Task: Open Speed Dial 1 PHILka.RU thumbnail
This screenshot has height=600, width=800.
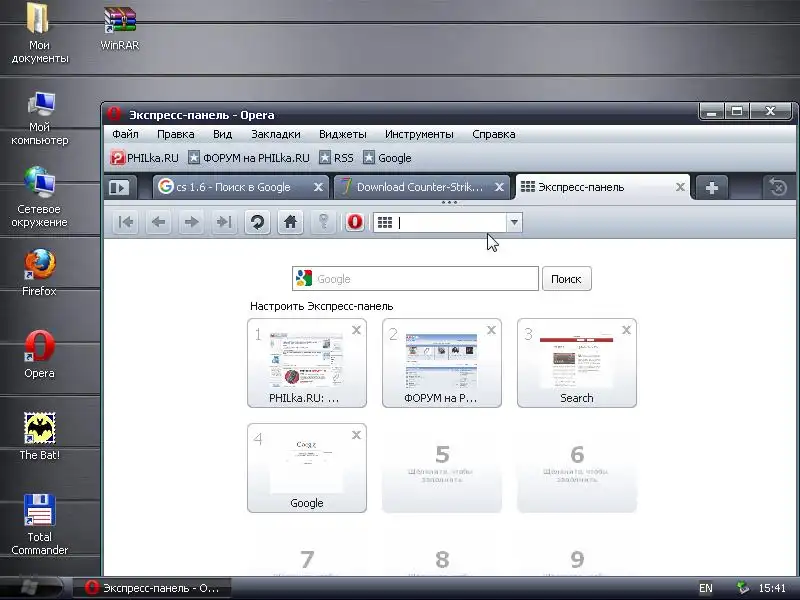Action: 307,363
